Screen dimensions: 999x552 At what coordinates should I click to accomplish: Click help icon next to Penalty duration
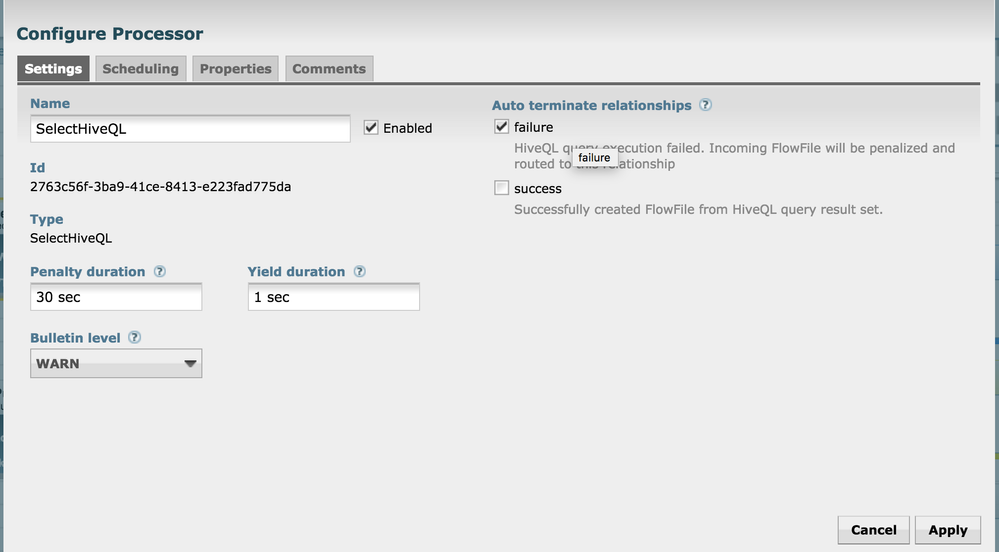(160, 272)
